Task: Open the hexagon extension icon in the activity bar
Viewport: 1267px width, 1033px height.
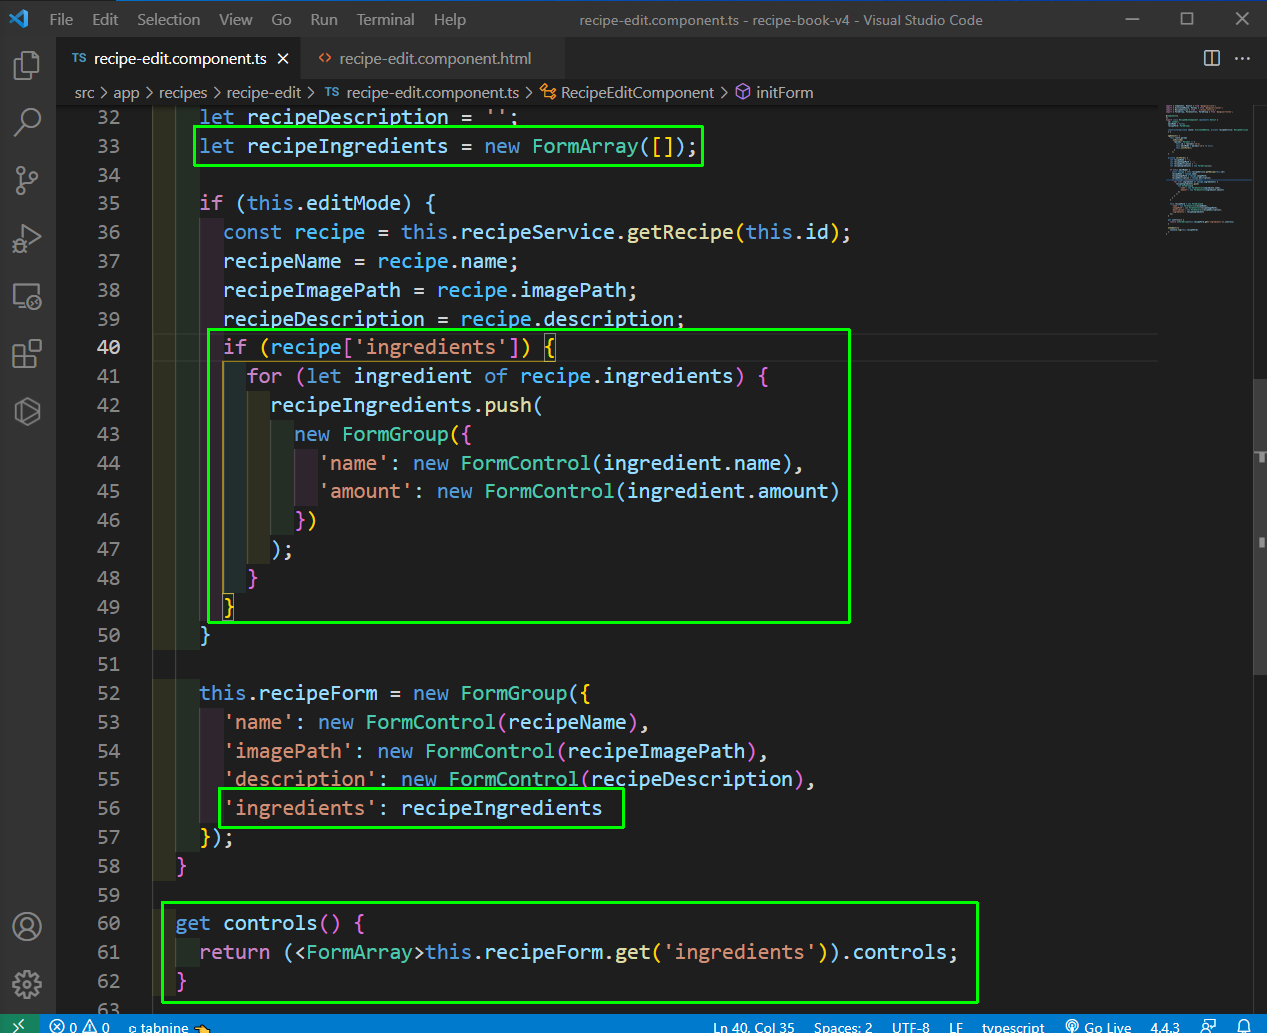Action: (27, 411)
